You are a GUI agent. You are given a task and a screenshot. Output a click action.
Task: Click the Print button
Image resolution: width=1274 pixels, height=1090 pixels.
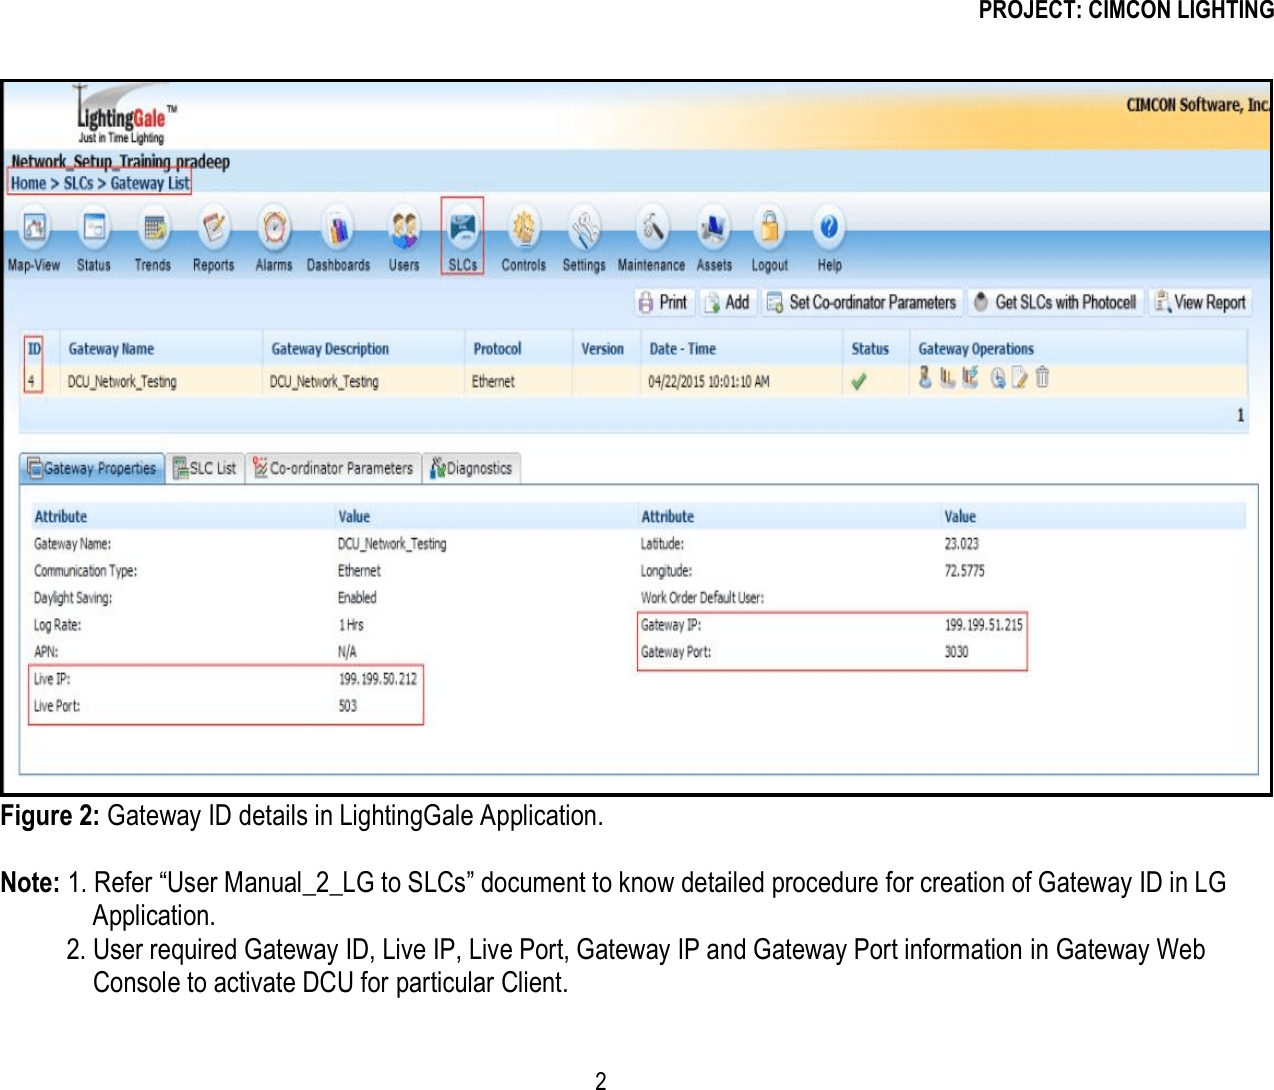663,302
